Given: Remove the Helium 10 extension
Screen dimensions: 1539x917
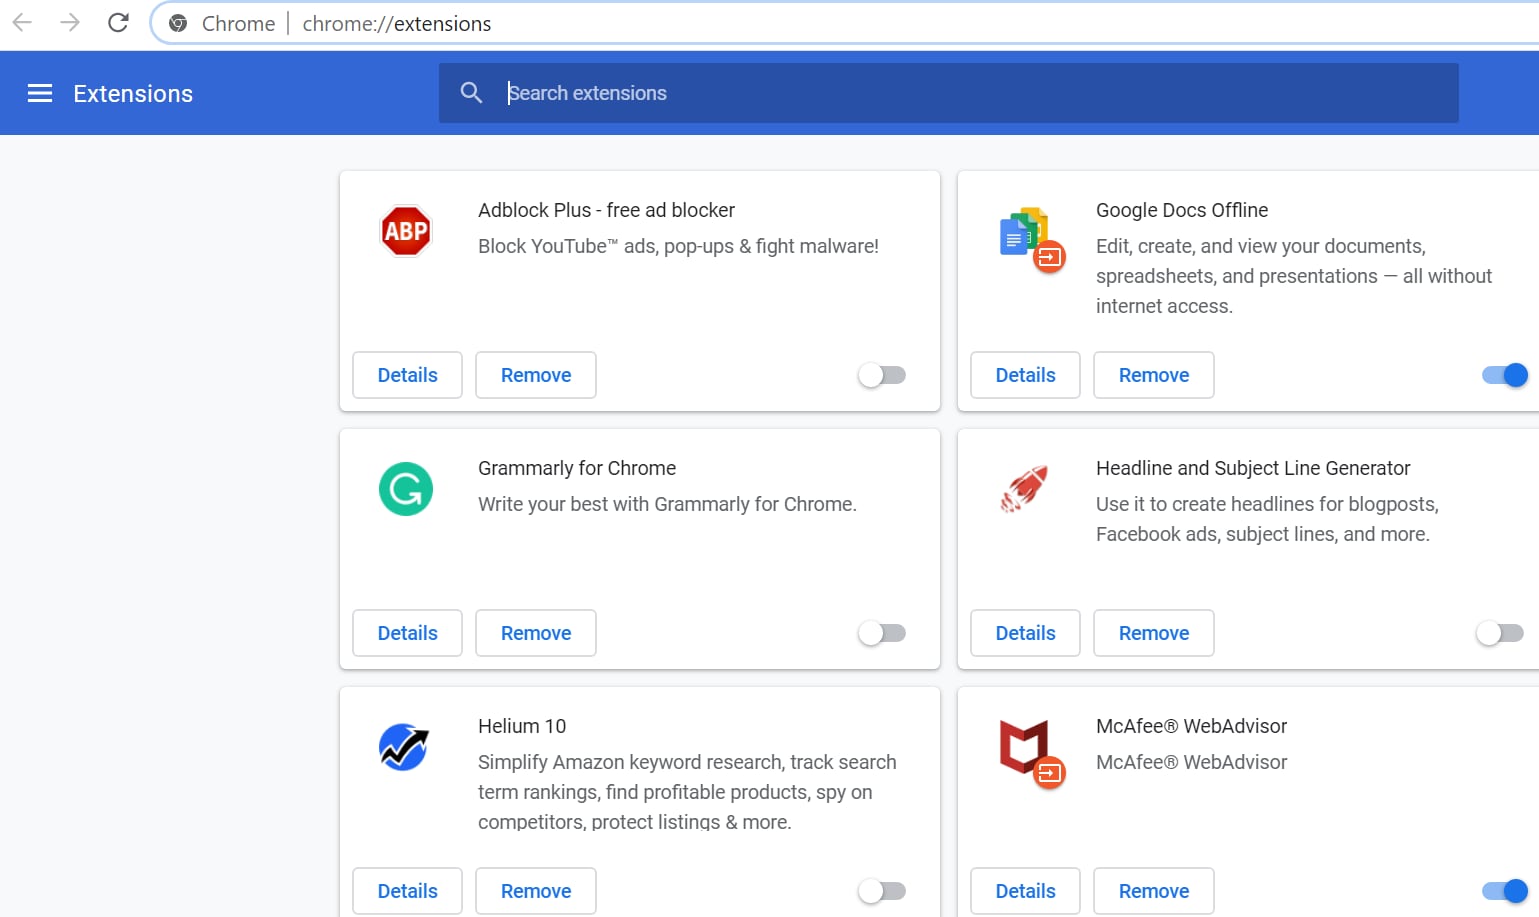Looking at the screenshot, I should 536,891.
